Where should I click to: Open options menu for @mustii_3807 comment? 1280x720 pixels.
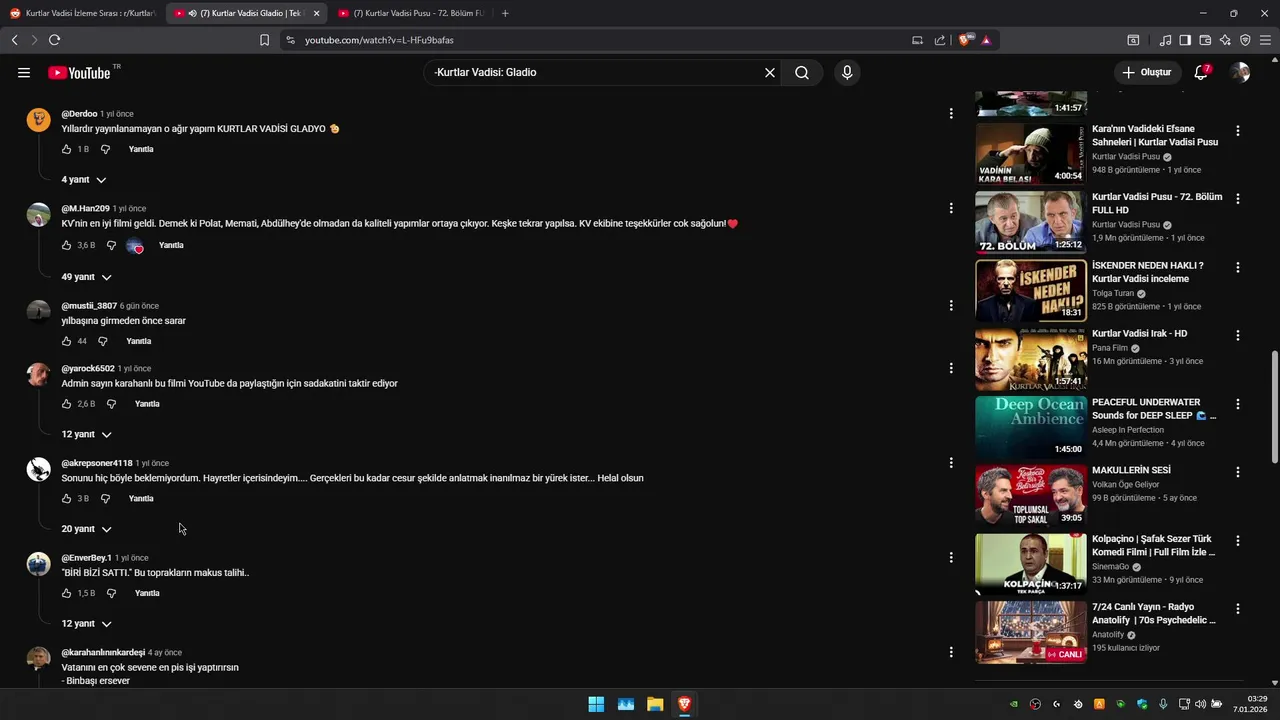pyautogui.click(x=951, y=306)
